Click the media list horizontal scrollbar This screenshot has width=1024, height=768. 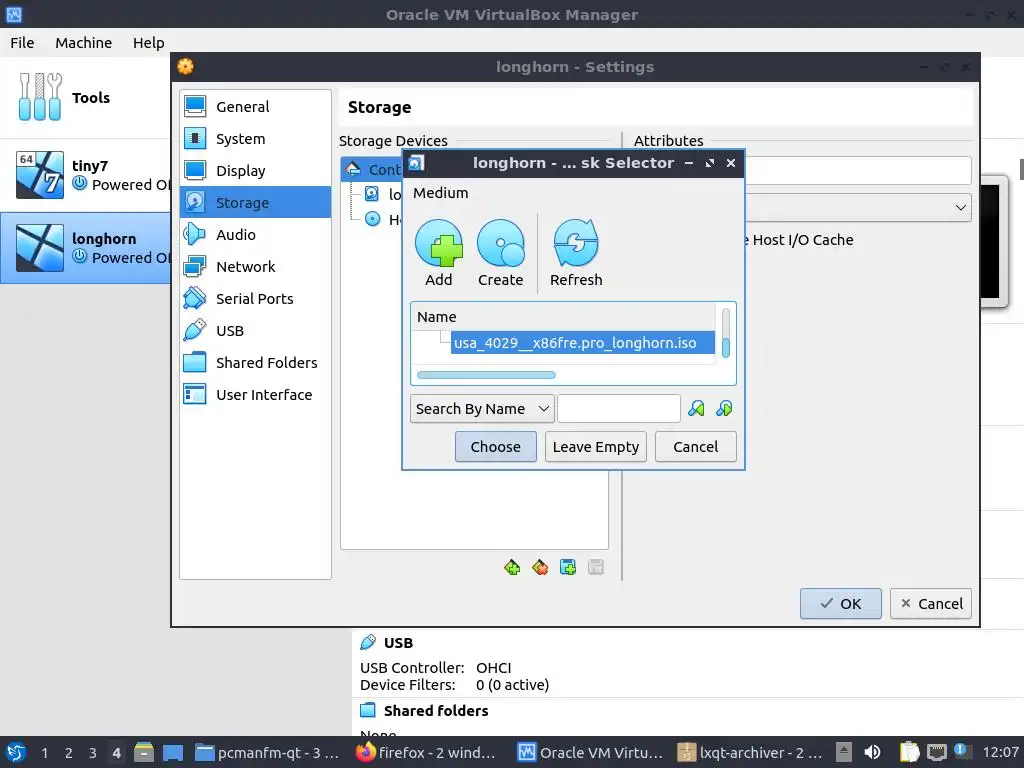(487, 375)
